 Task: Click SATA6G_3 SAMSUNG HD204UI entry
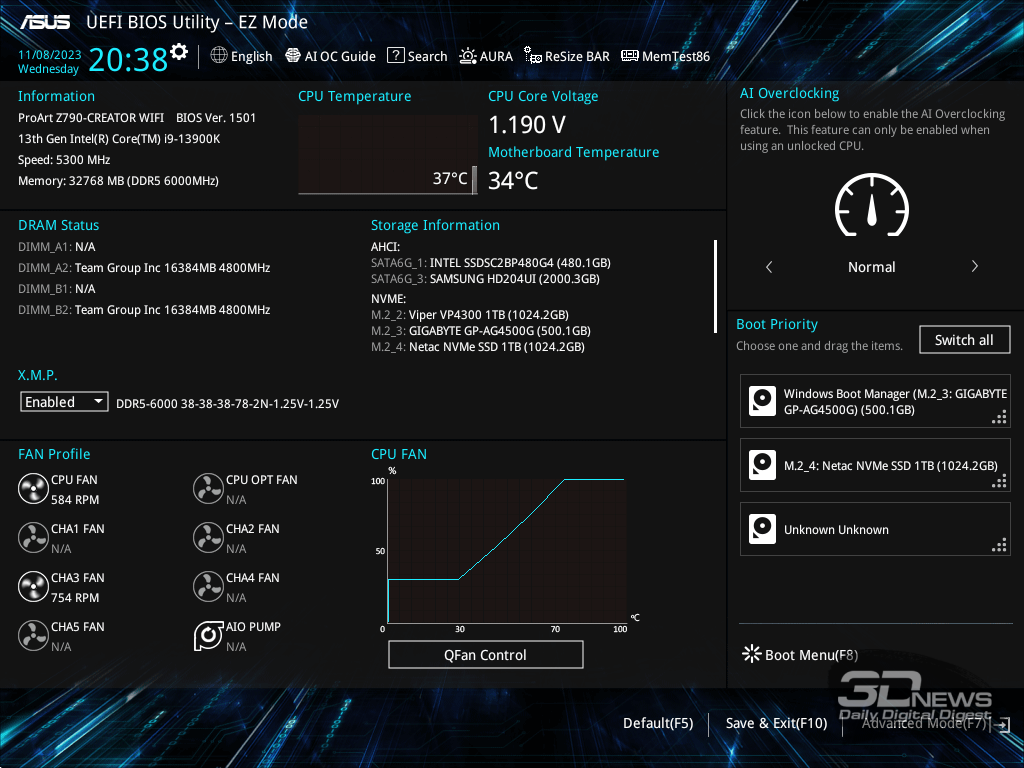485,279
